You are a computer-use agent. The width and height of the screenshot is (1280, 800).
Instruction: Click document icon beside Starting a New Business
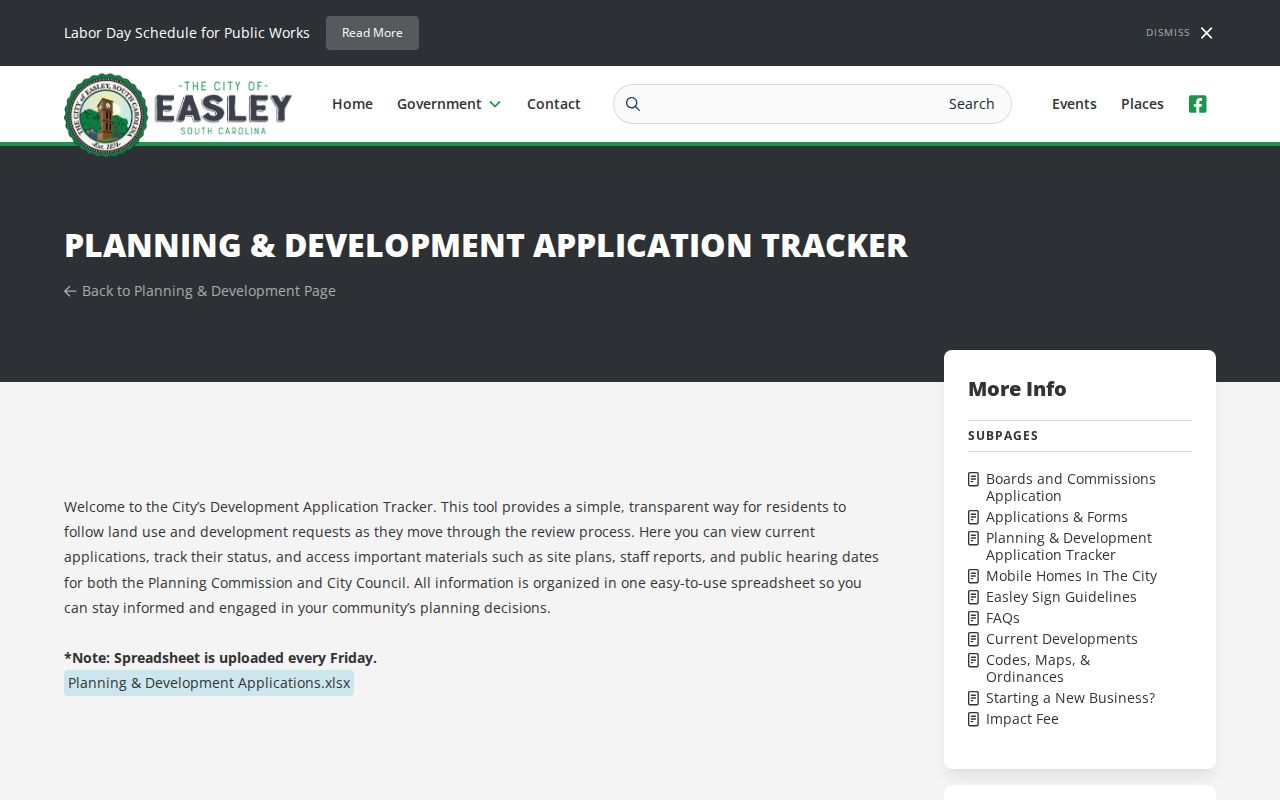974,698
